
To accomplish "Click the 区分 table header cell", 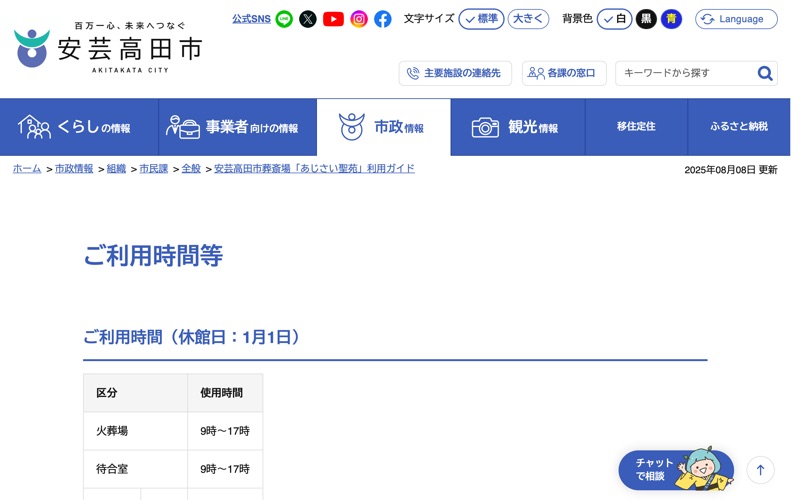I will (135, 393).
